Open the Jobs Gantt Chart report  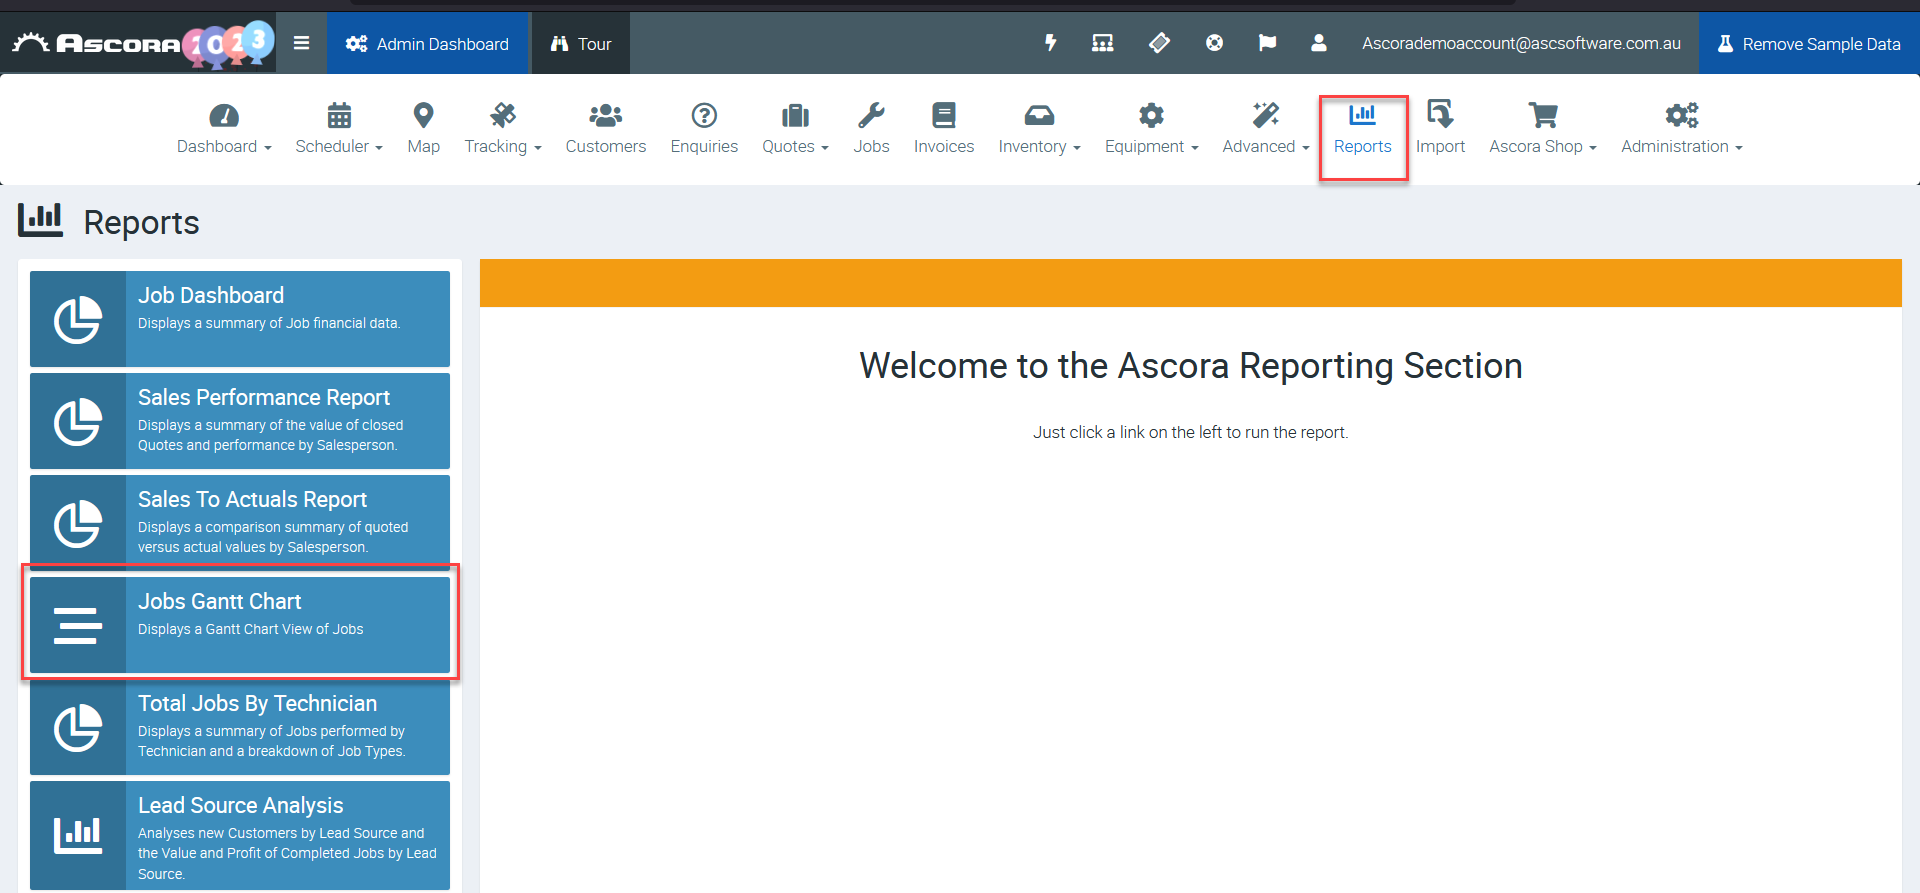(x=240, y=624)
